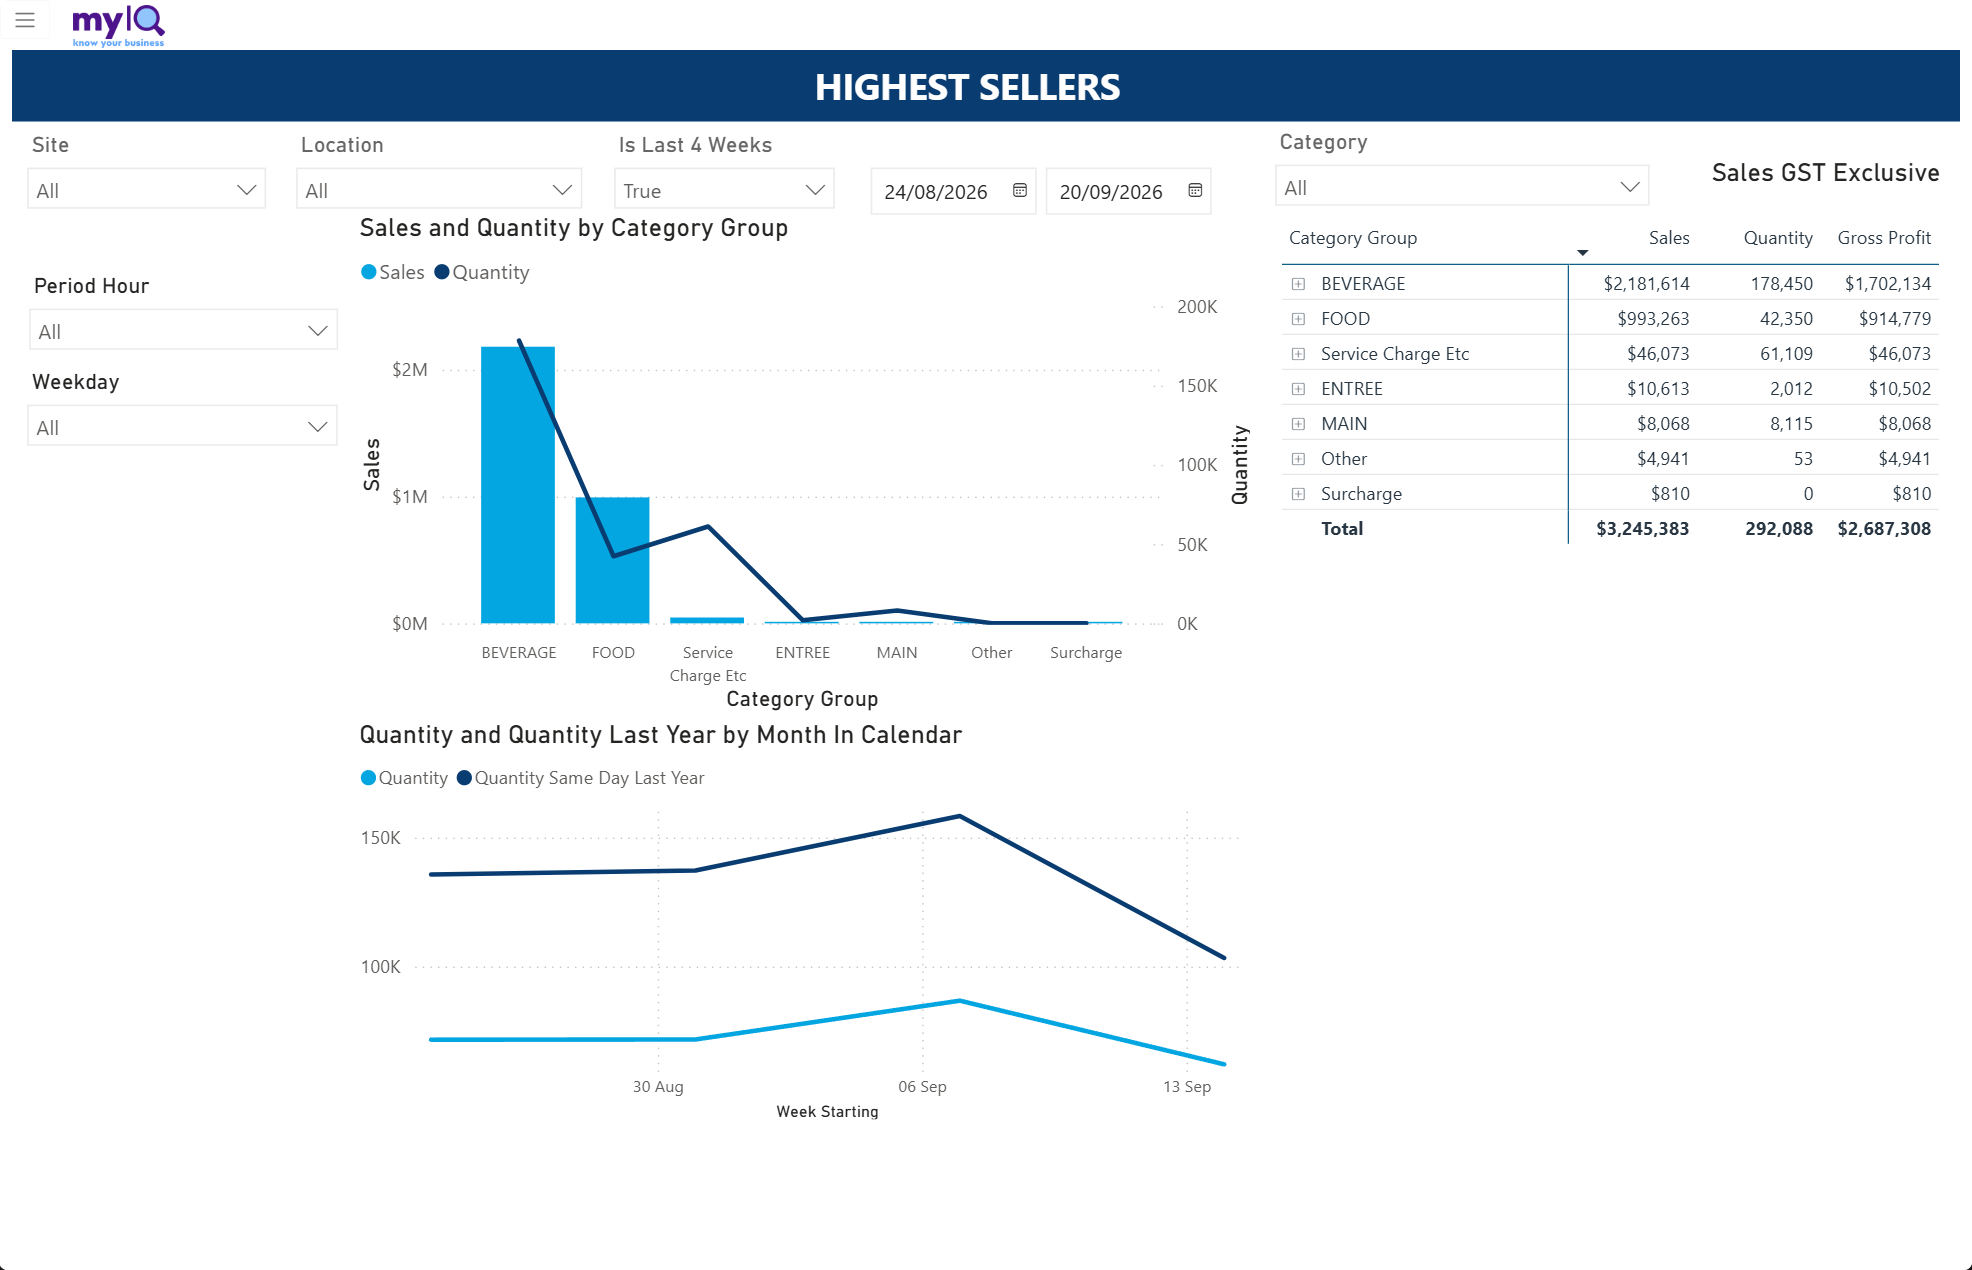Click the BEVERAGE sales bar

518,485
